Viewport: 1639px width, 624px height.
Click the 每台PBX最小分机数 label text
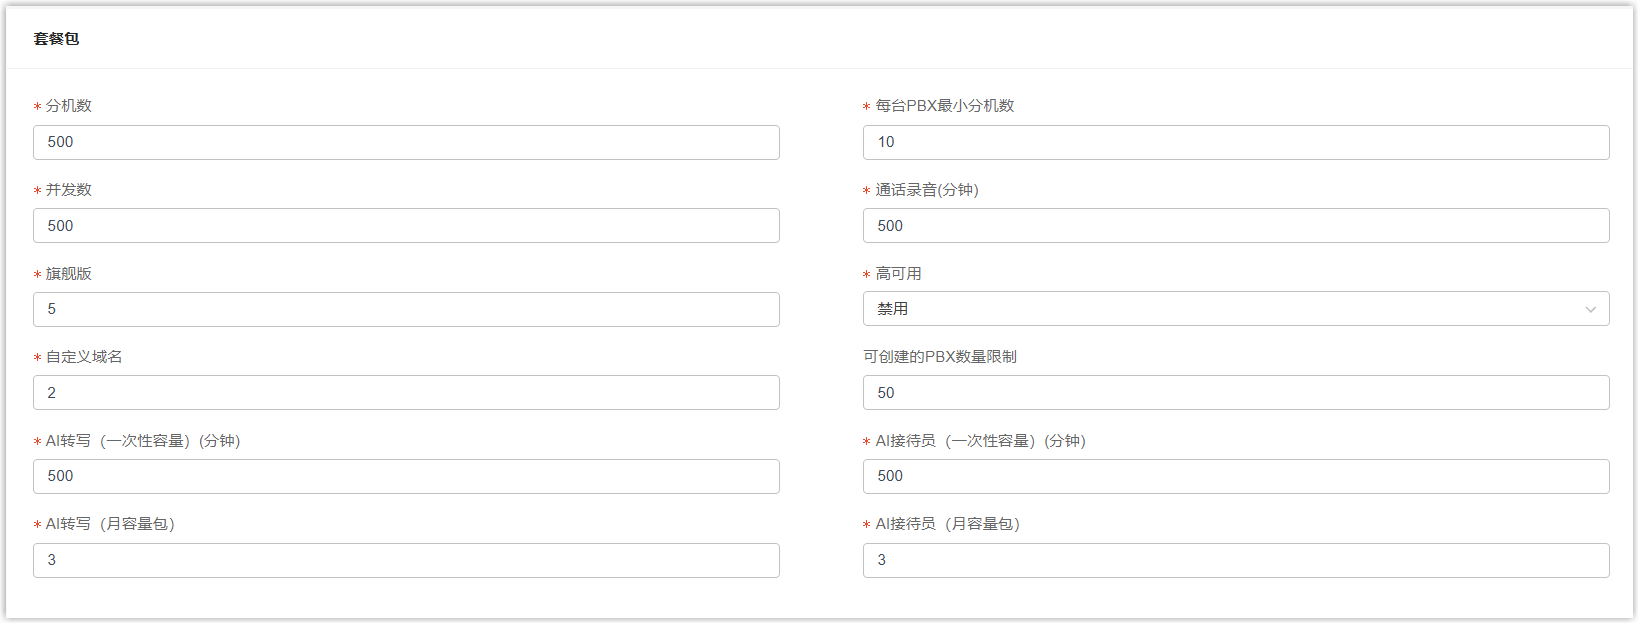944,106
